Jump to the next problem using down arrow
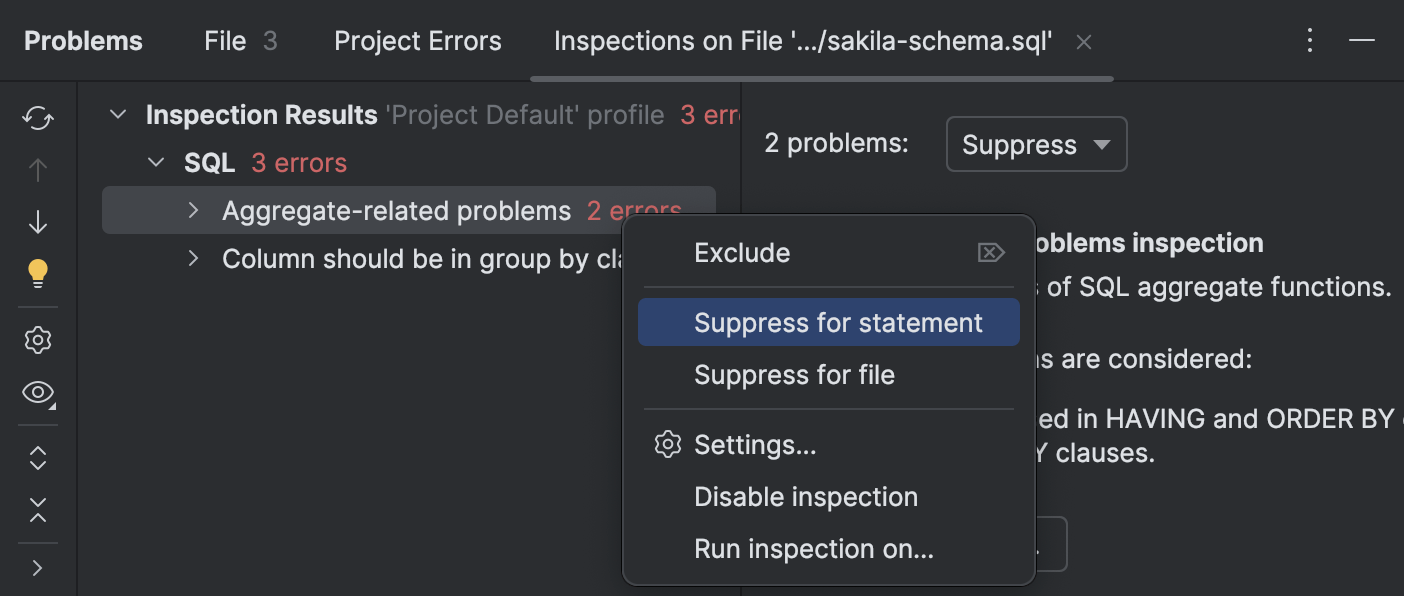 pyautogui.click(x=37, y=221)
